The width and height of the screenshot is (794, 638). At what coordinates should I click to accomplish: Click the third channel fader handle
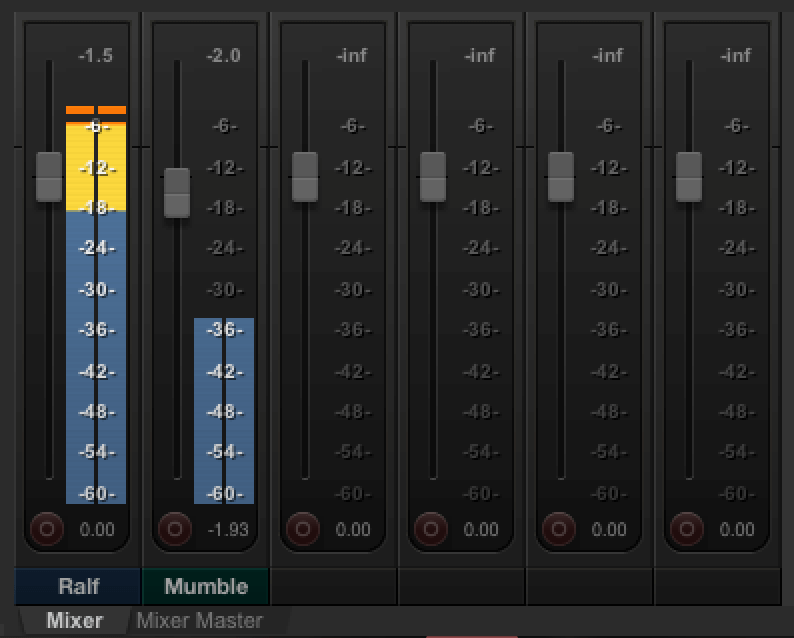(x=305, y=176)
